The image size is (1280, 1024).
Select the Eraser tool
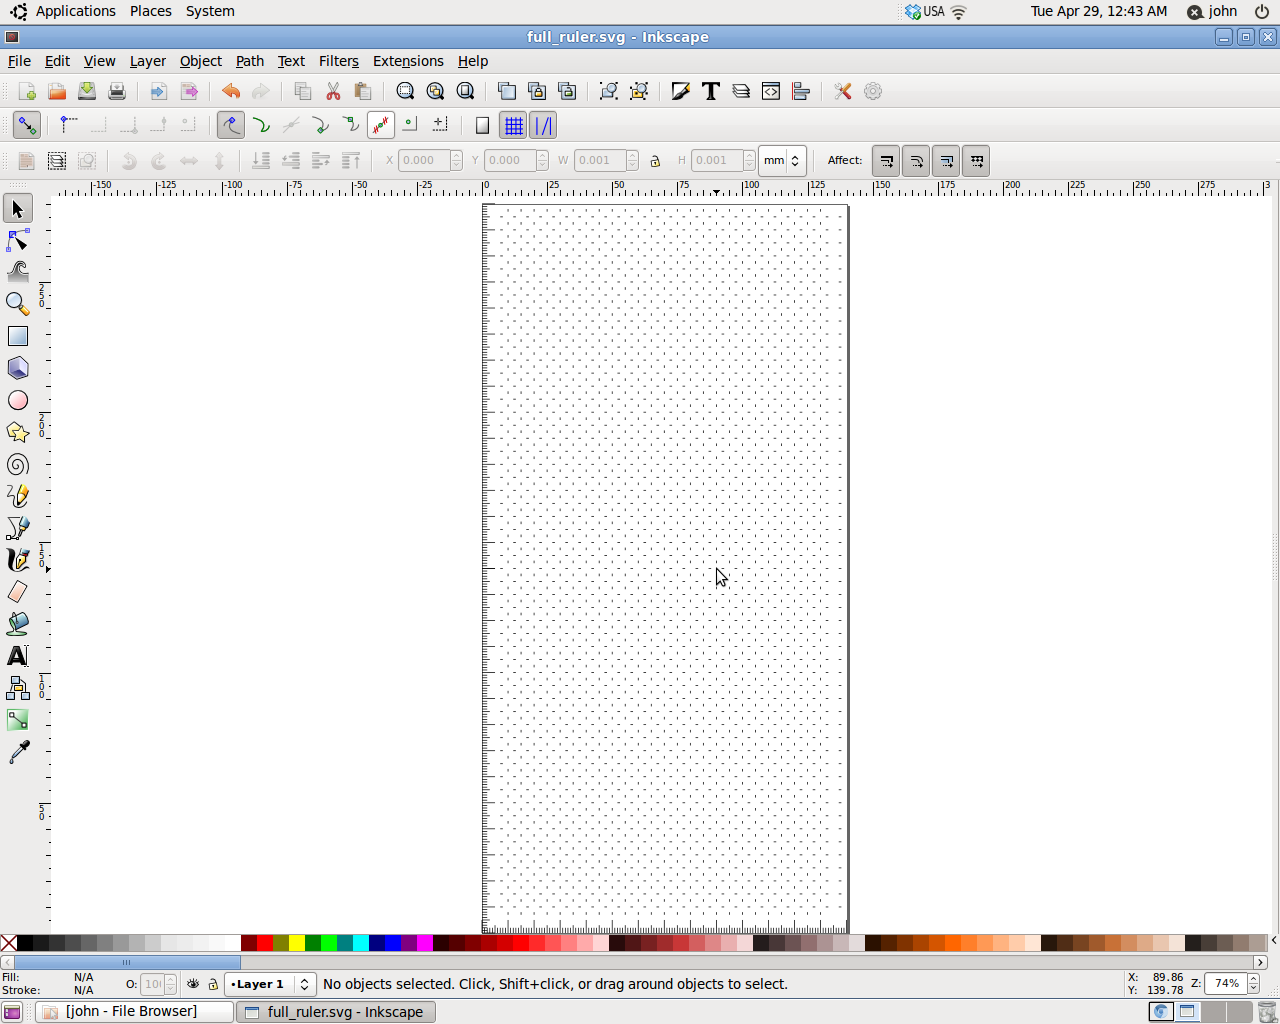point(18,592)
